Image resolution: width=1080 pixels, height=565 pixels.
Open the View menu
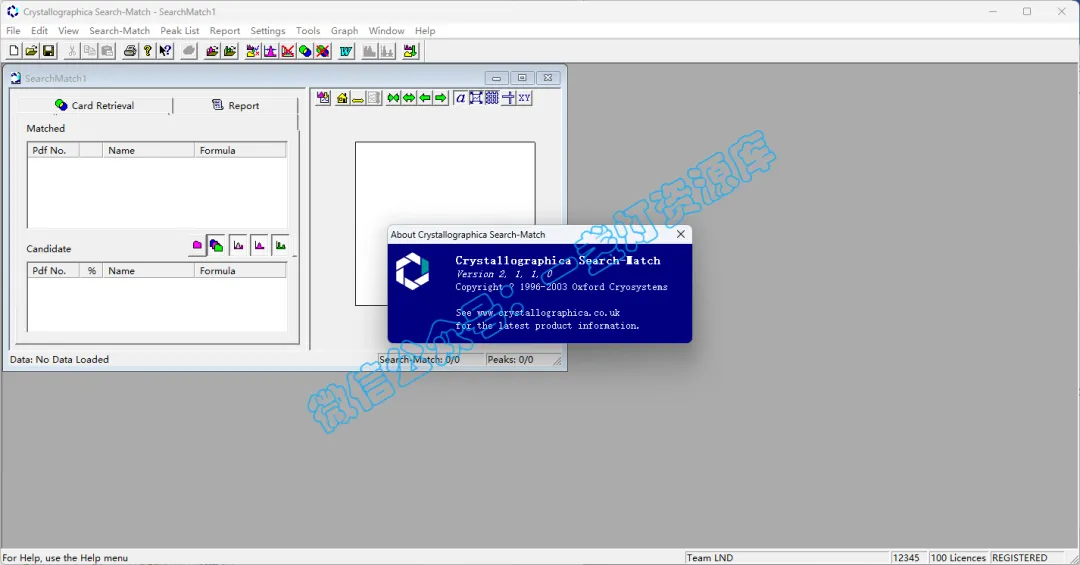[x=68, y=30]
